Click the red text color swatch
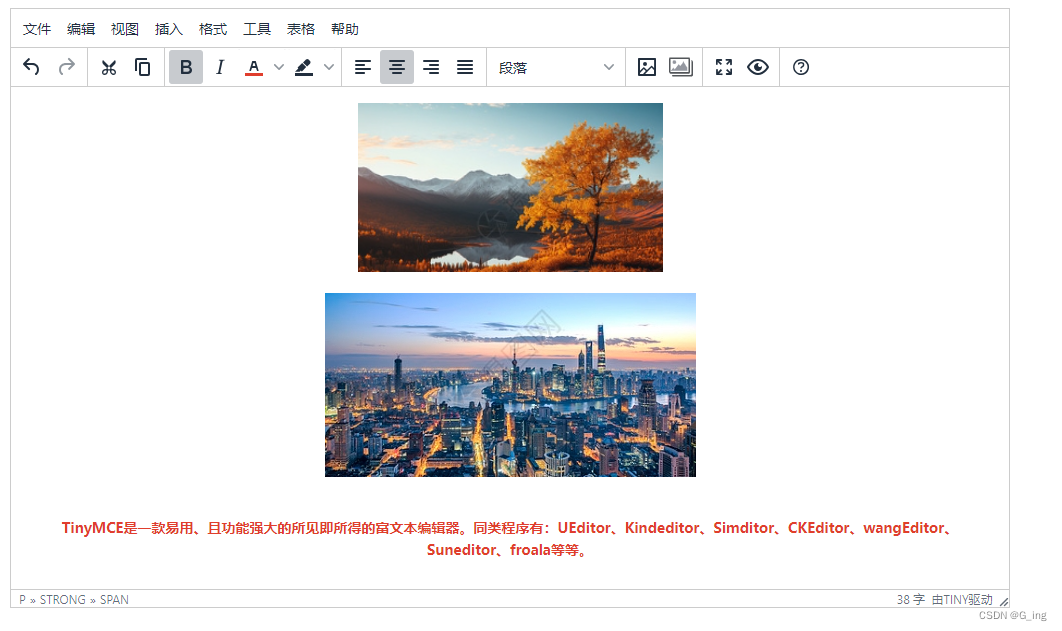Screen dimensions: 1062x631 click(254, 67)
